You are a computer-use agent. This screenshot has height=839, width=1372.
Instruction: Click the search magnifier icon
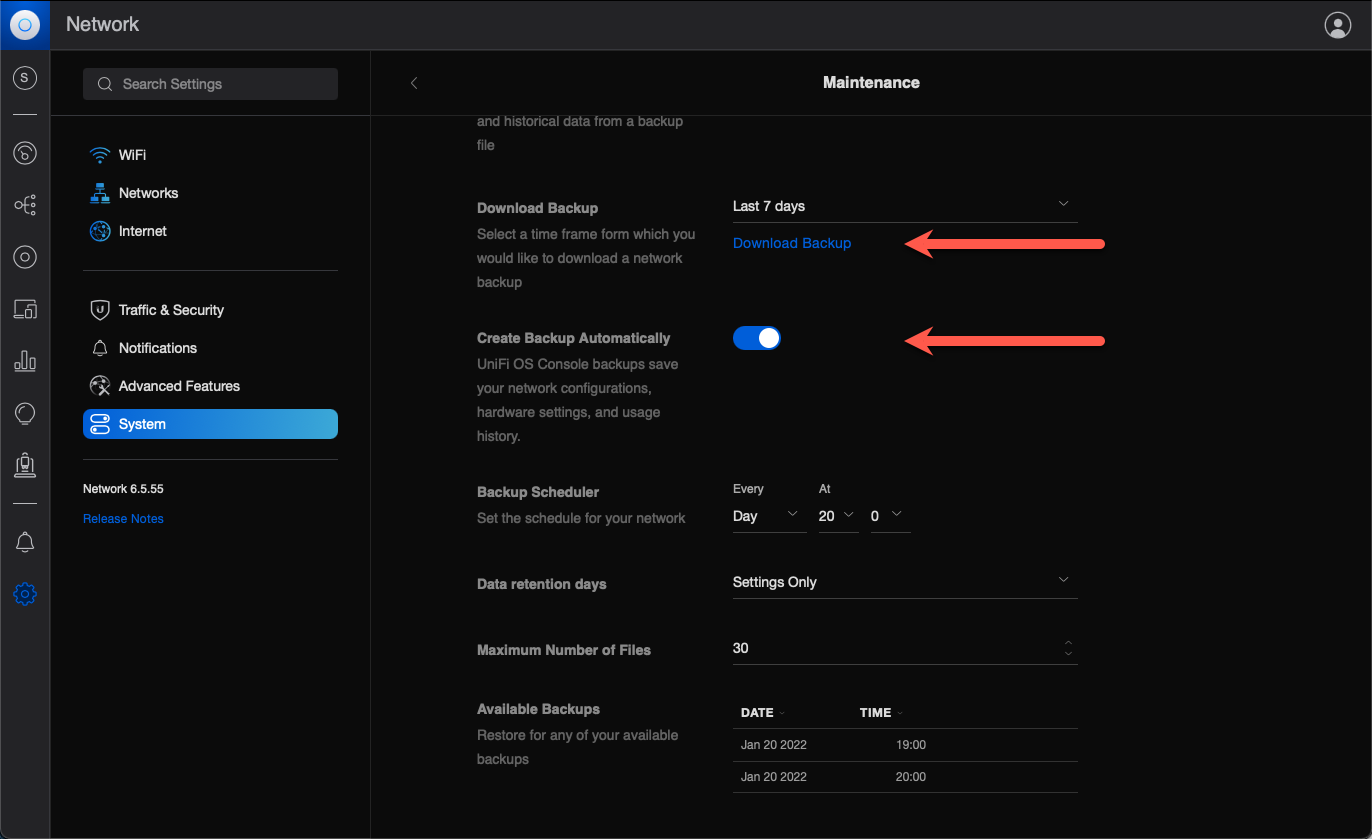104,84
